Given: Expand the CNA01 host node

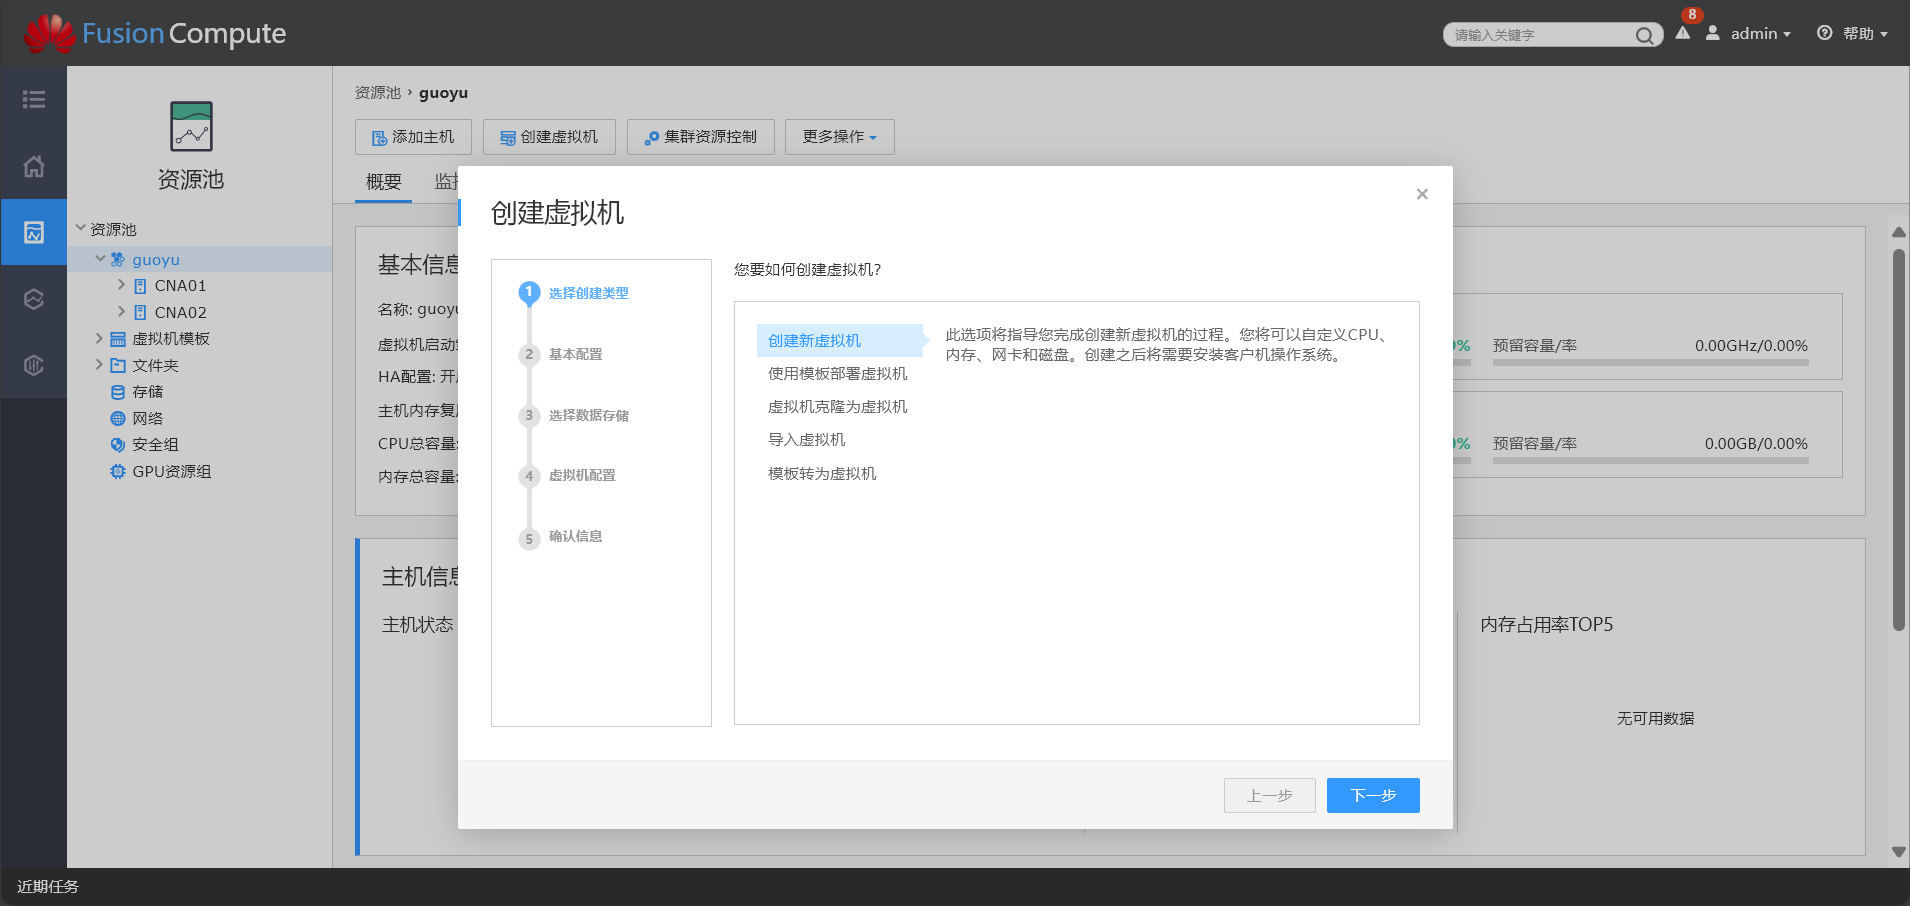Looking at the screenshot, I should [x=121, y=285].
